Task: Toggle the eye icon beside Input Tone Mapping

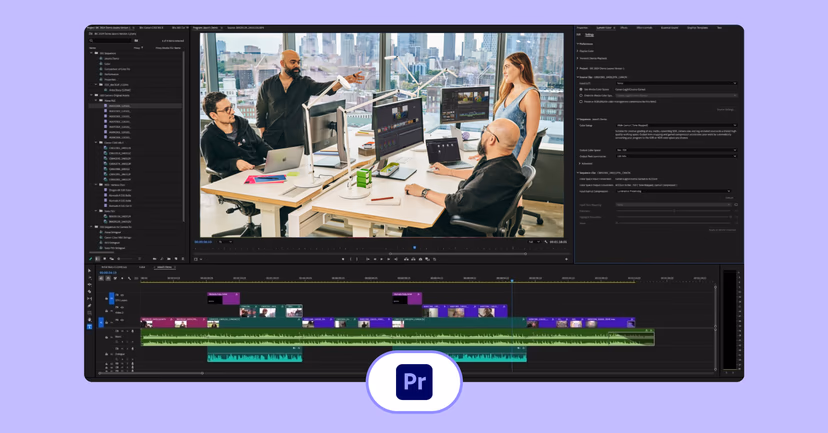Action: [736, 204]
